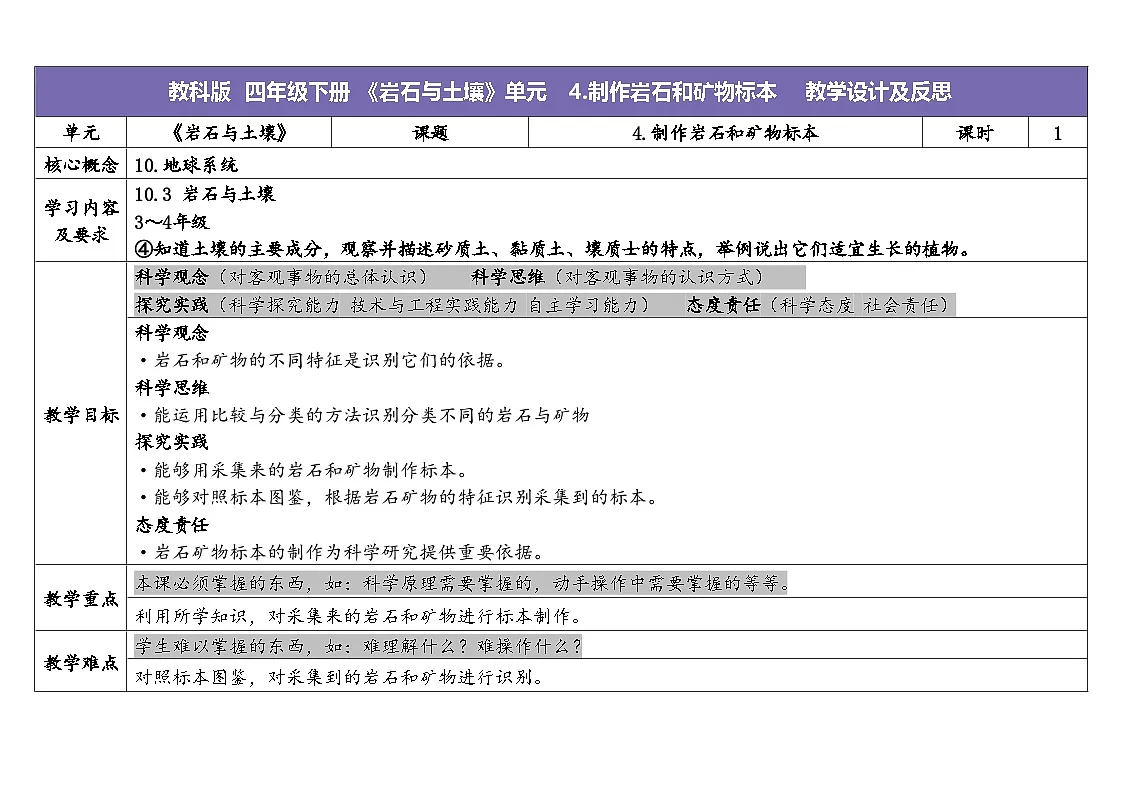Select the '核心概念' row label
The height and width of the screenshot is (794, 1123).
pos(81,165)
